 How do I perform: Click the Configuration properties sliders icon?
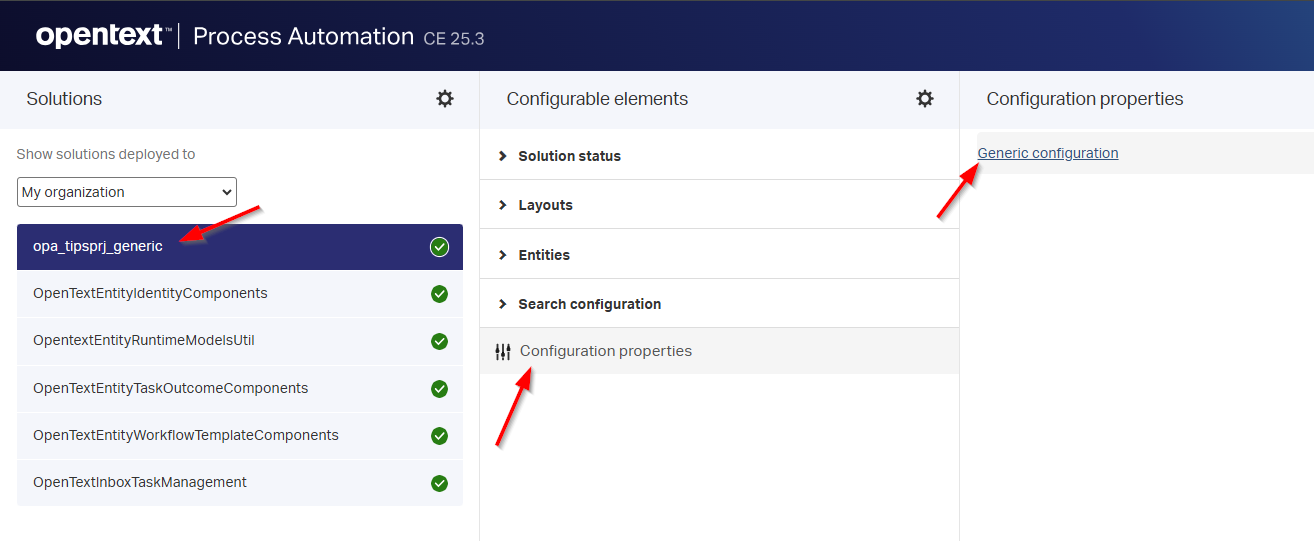click(x=503, y=352)
